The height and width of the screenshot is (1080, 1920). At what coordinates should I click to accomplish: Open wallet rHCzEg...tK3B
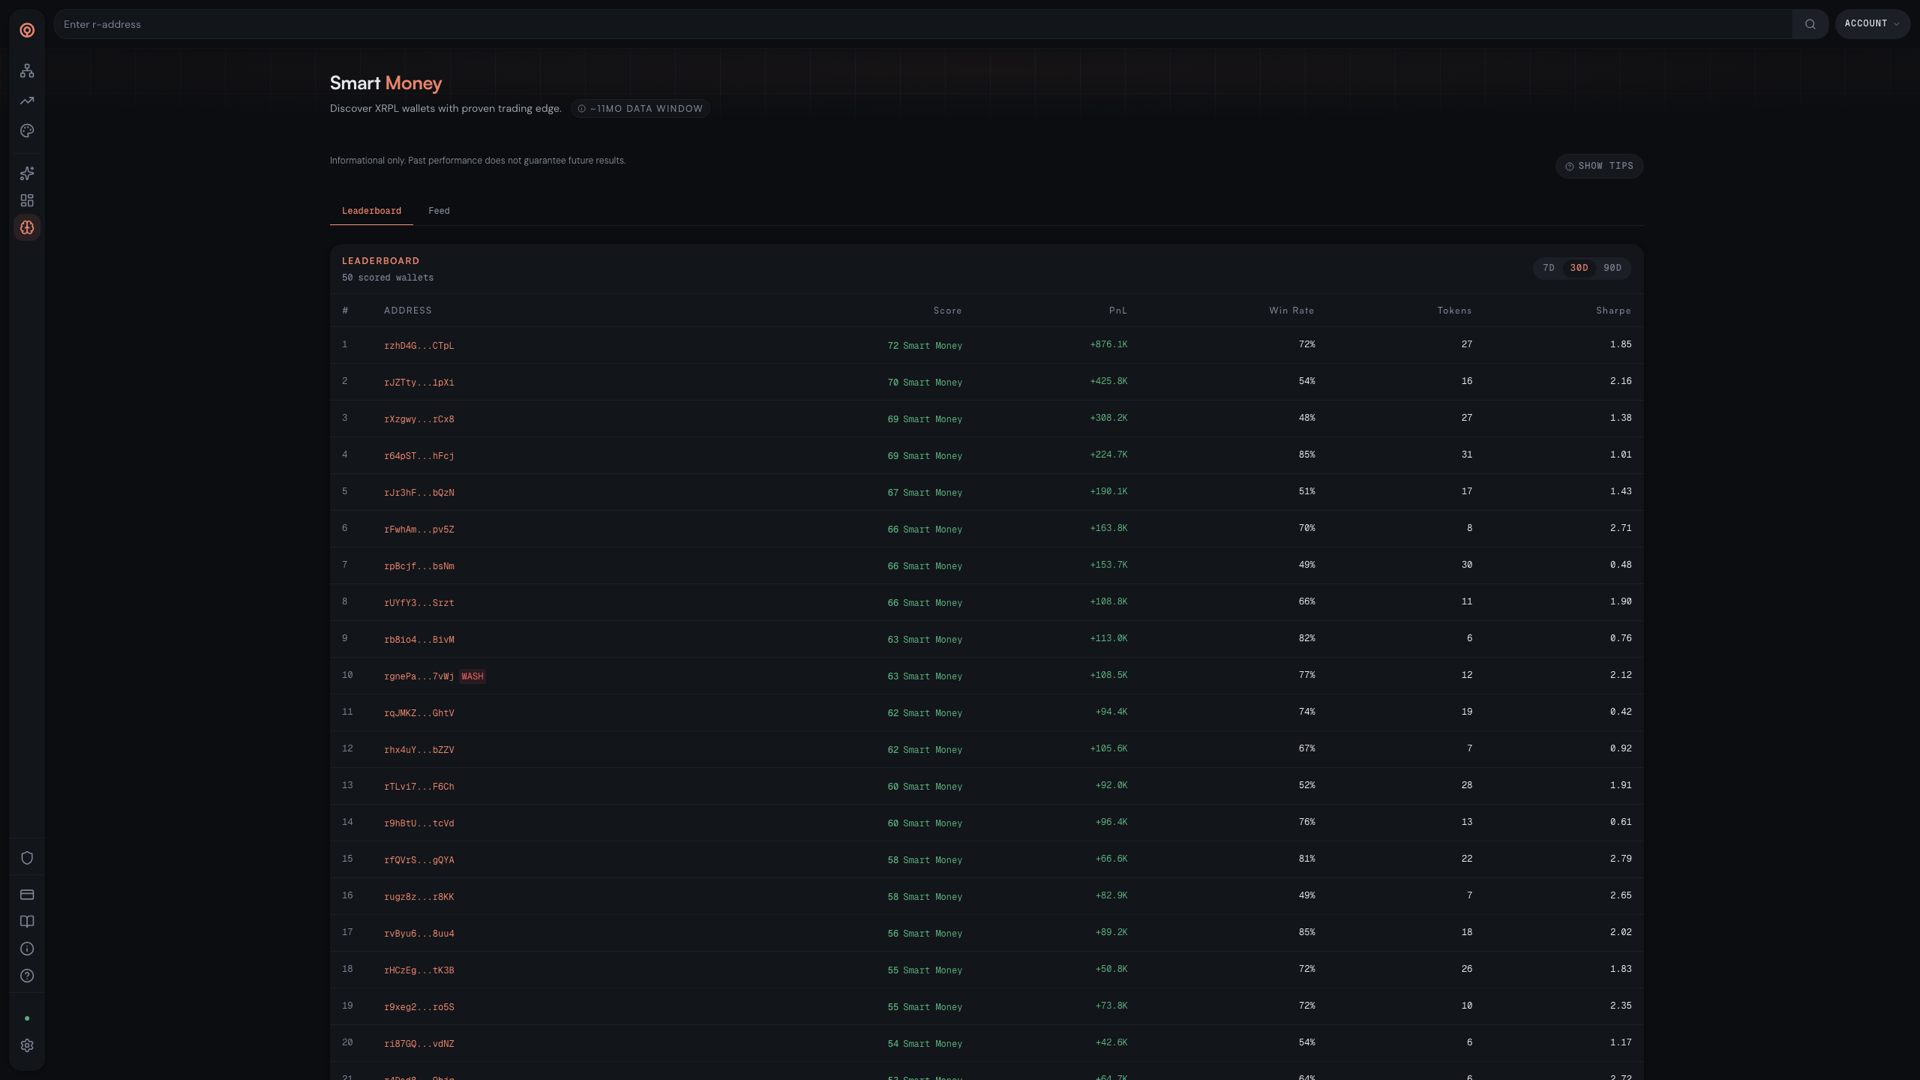419,971
